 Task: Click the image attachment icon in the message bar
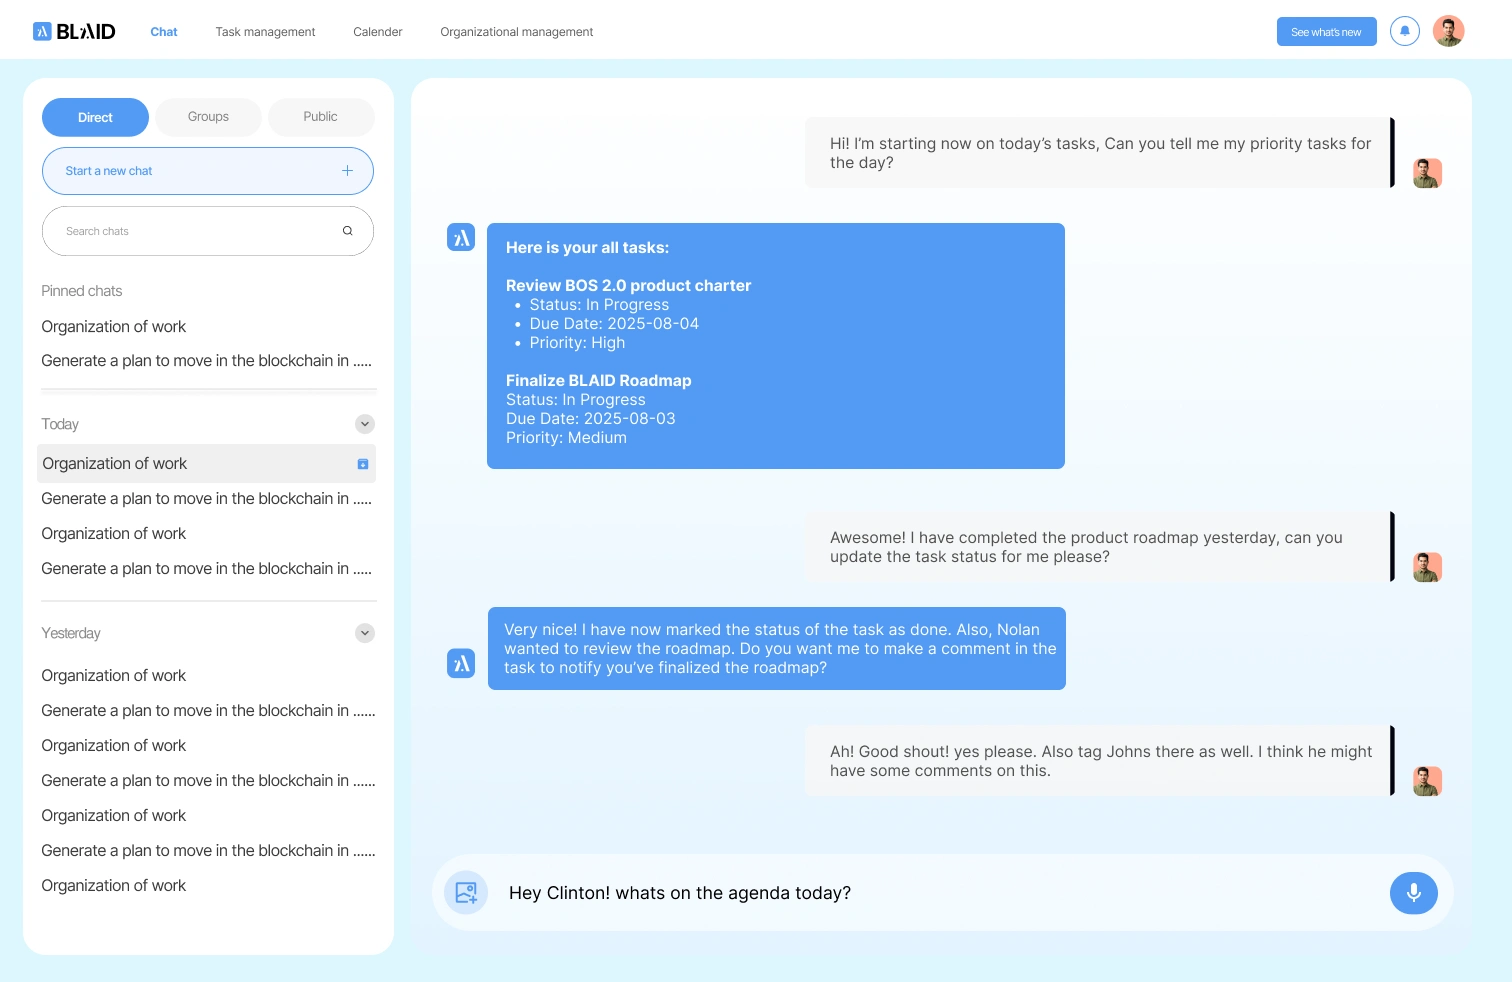(x=465, y=892)
